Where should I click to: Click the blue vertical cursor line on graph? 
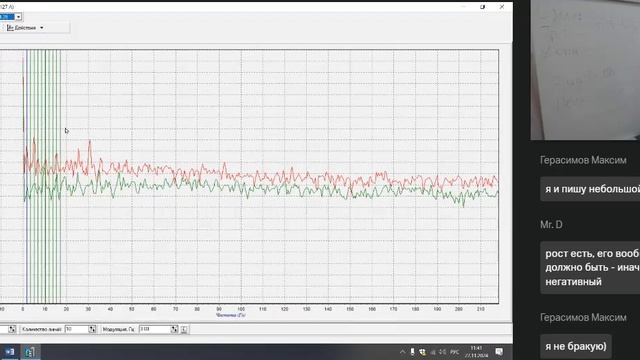(x=27, y=176)
